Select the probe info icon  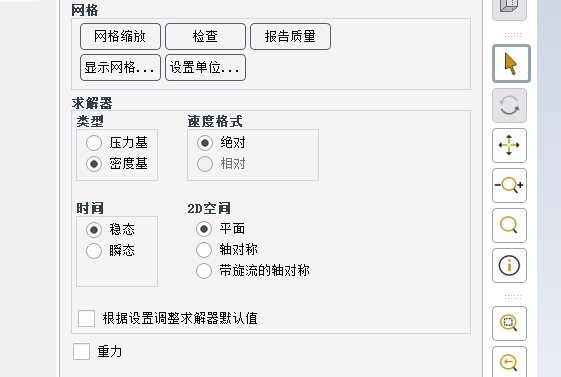(x=509, y=265)
